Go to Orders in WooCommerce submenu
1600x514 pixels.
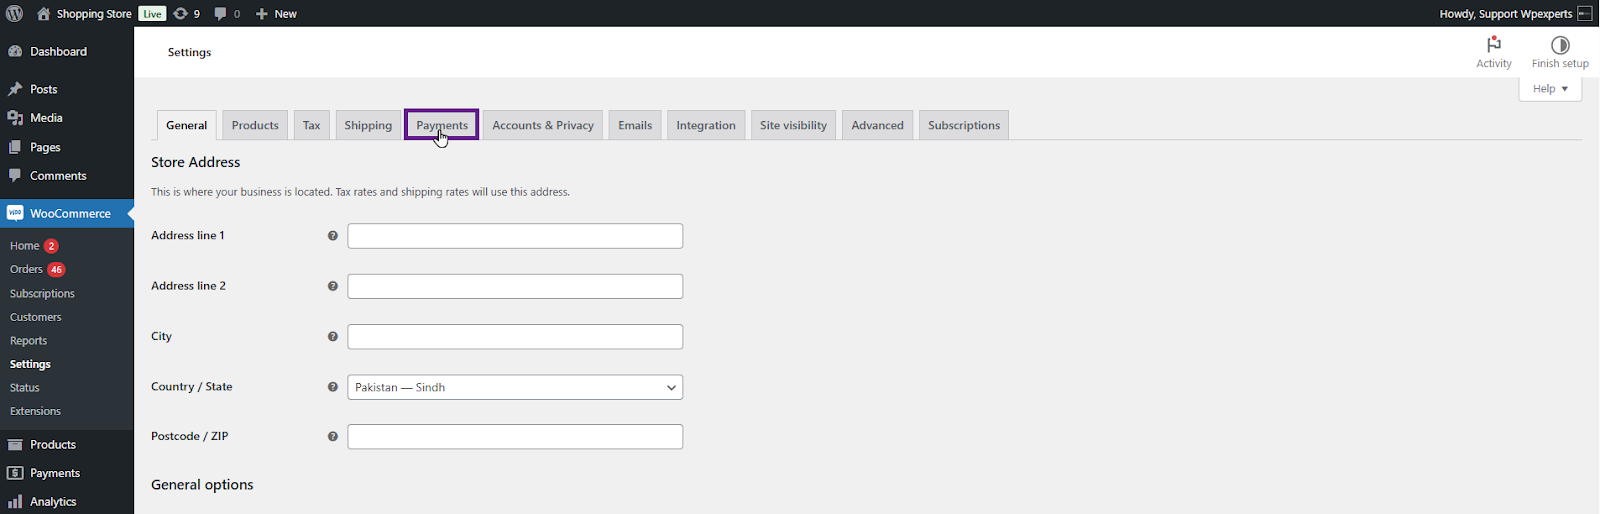point(27,269)
